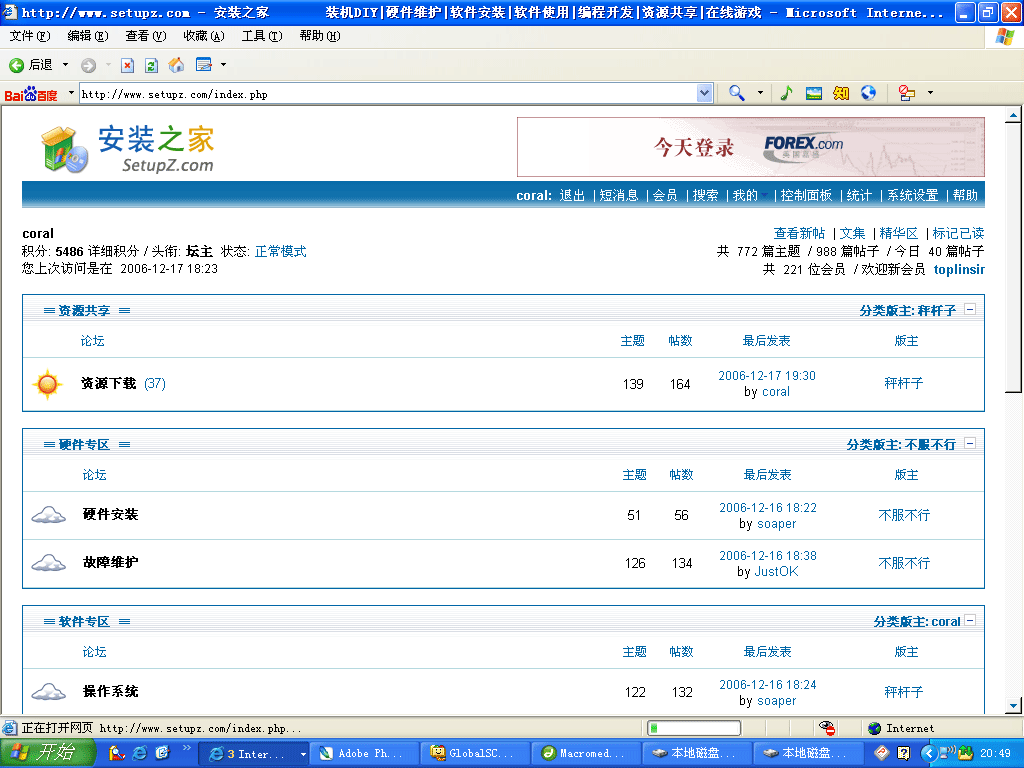1024x768 pixels.
Task: Collapse the 软件专区 forum category
Action: coord(970,621)
